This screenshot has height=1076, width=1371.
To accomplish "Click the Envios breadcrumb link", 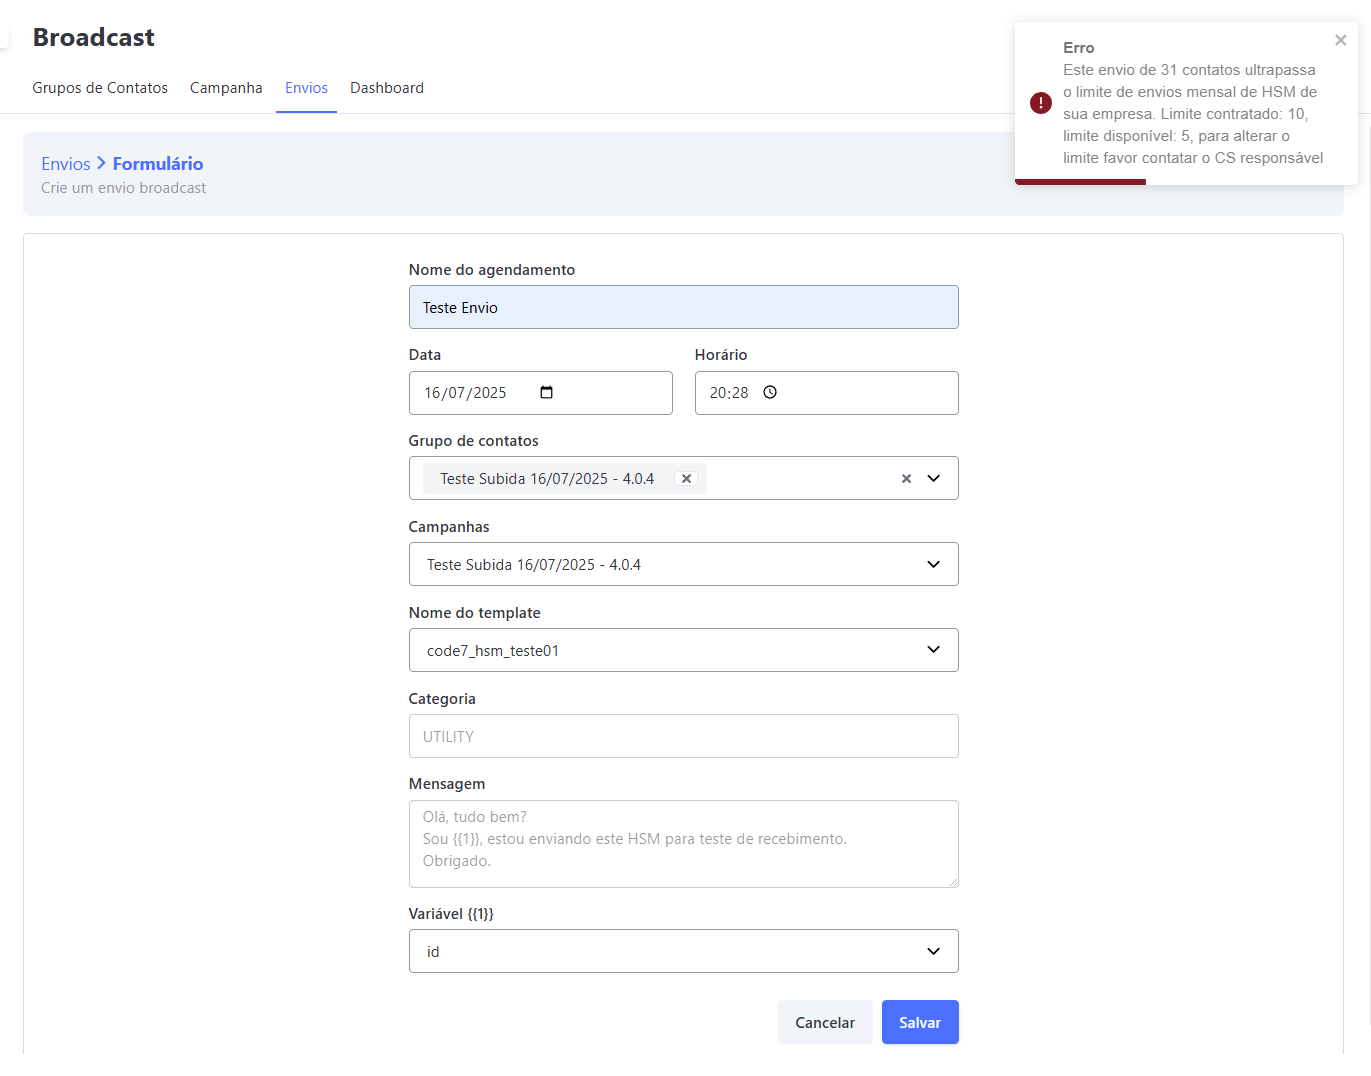I will pyautogui.click(x=66, y=164).
